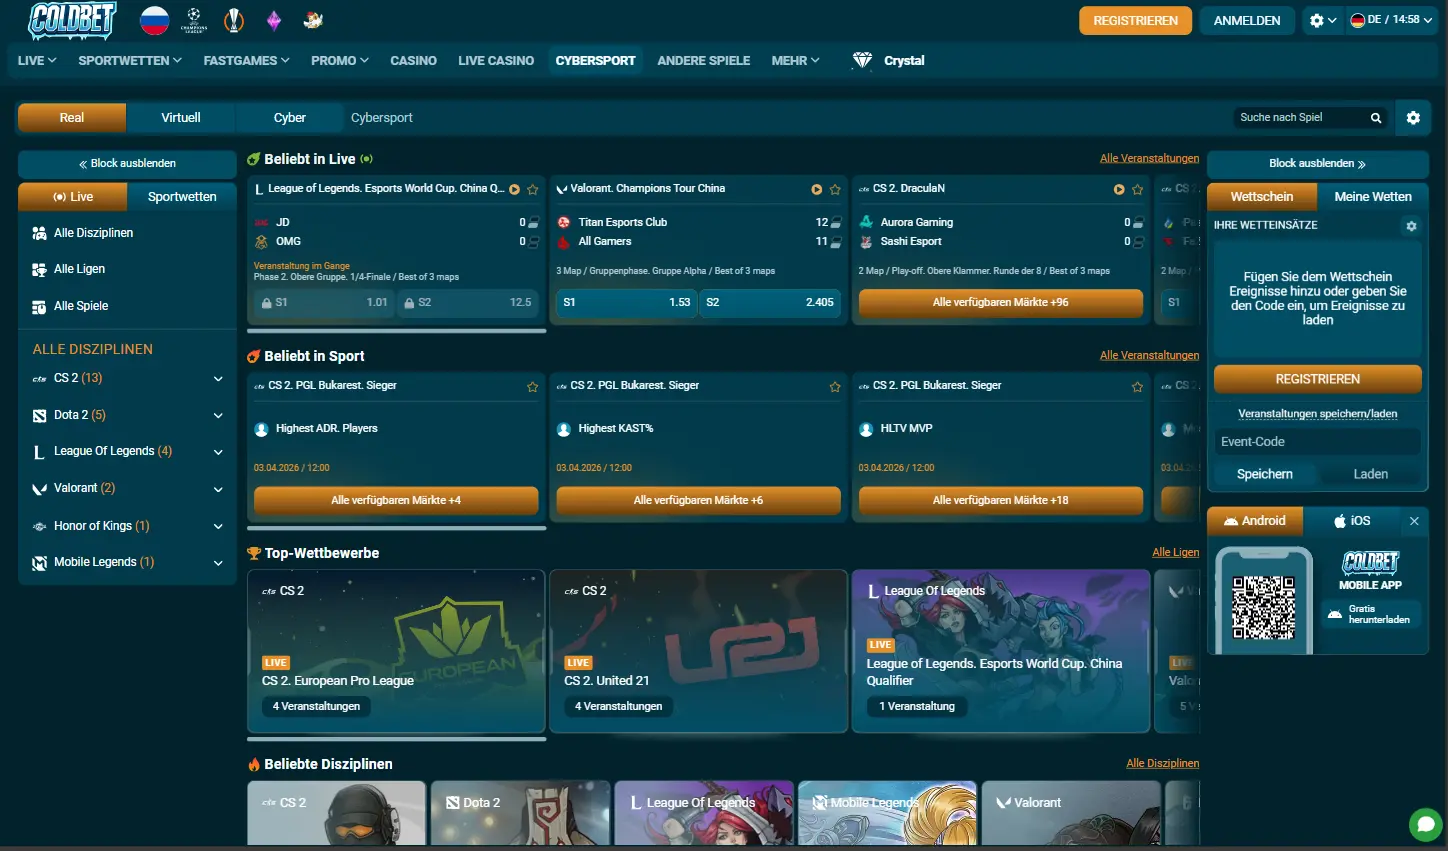Open the Champions League icon in header
This screenshot has height=851, width=1448.
pyautogui.click(x=193, y=19)
